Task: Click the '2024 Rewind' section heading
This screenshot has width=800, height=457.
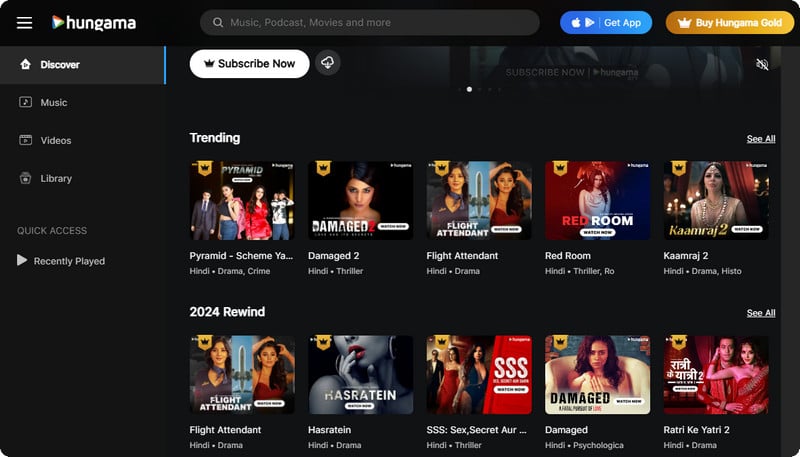Action: [227, 312]
